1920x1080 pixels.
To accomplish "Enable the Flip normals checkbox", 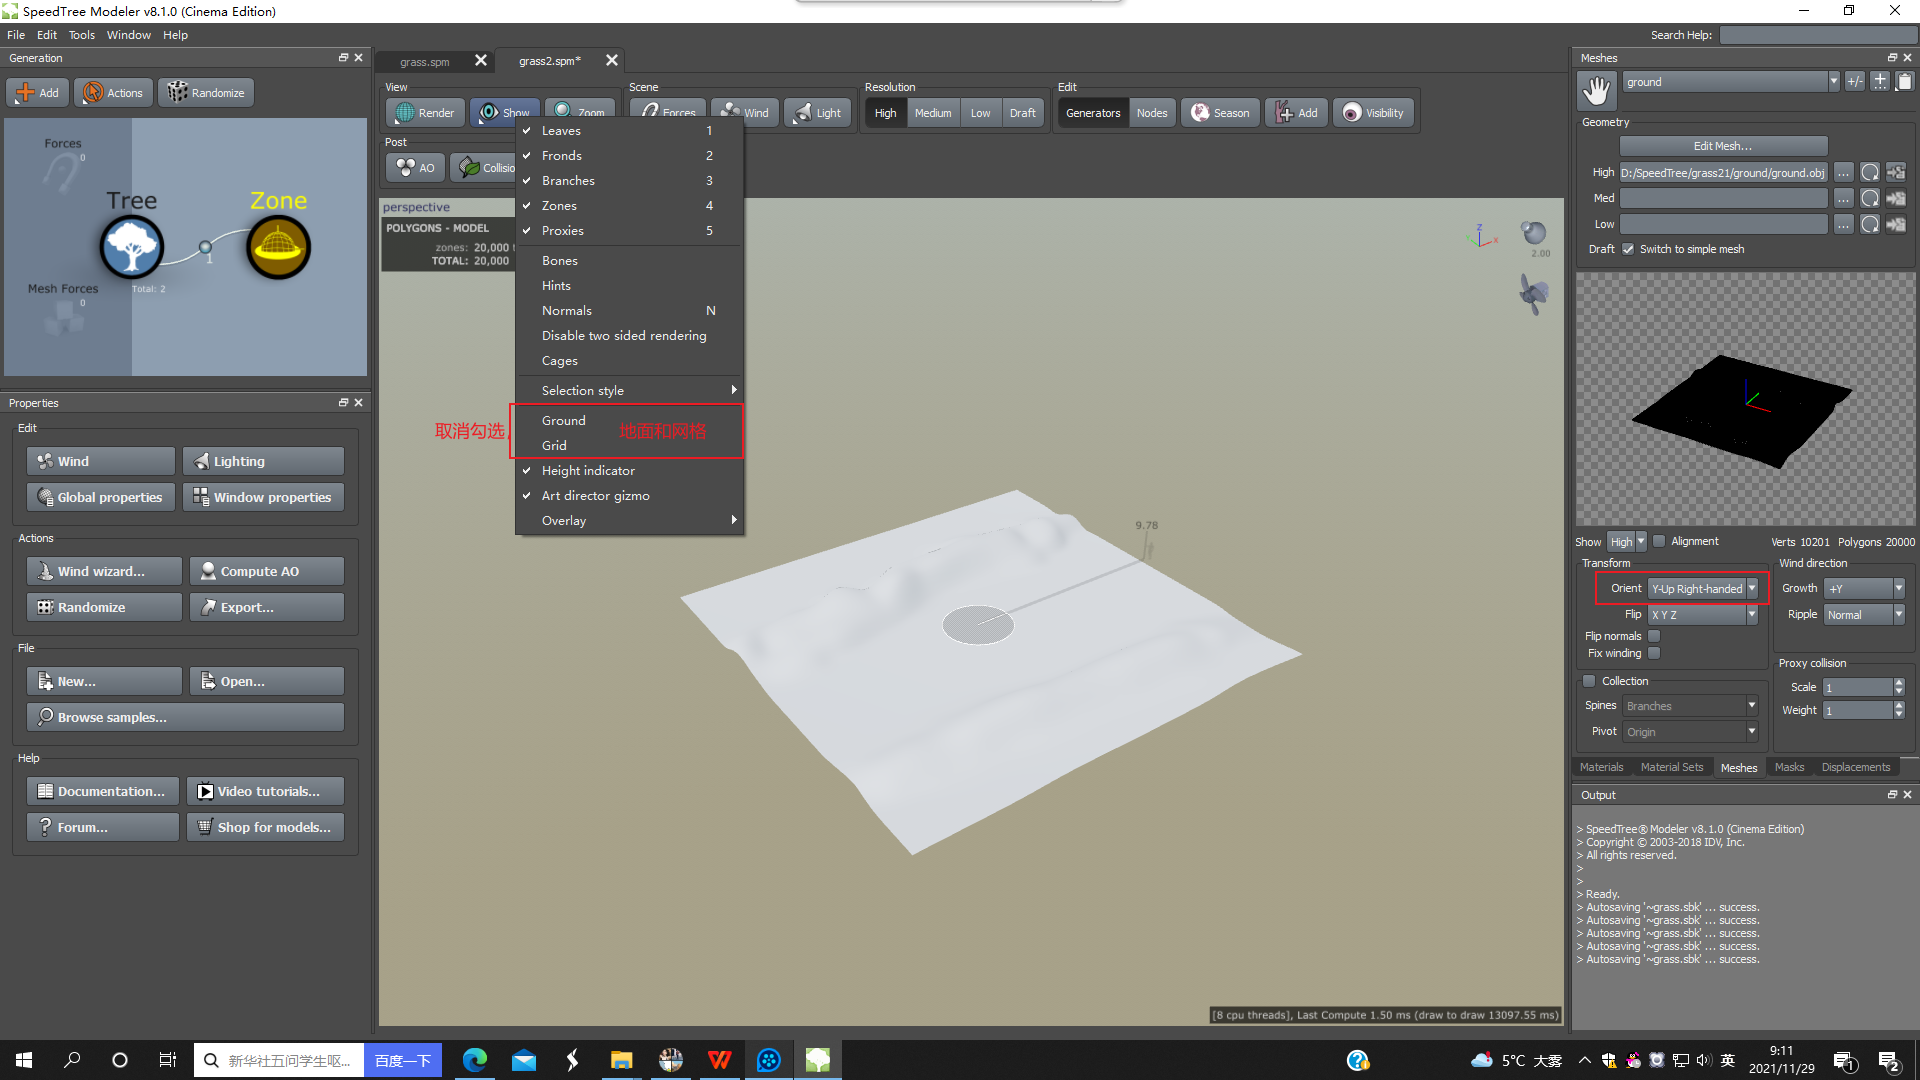I will pos(1654,636).
